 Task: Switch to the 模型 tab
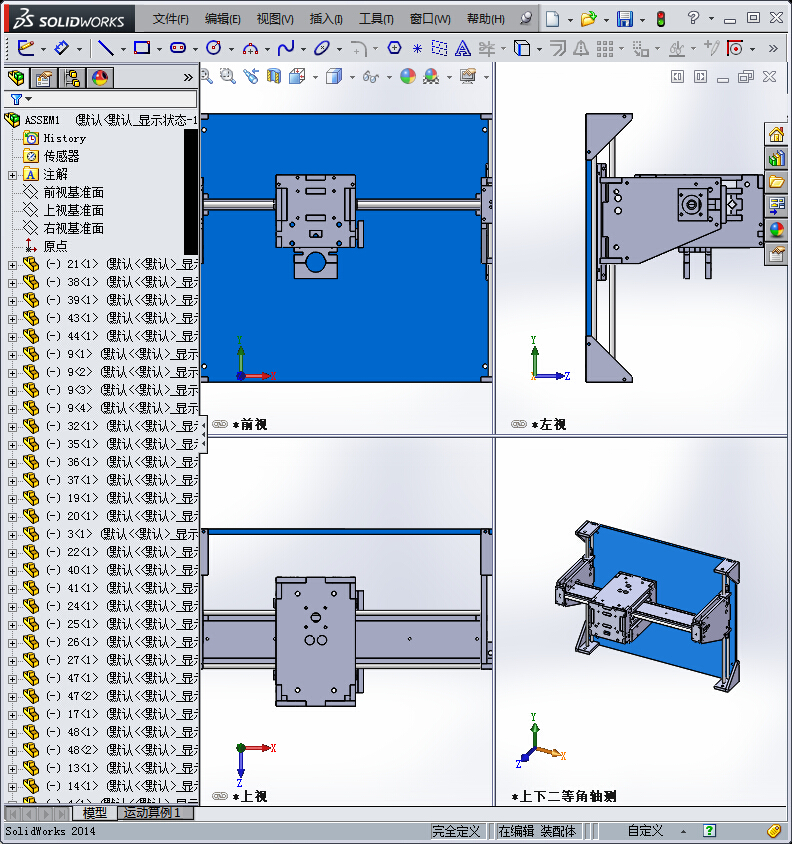click(95, 813)
